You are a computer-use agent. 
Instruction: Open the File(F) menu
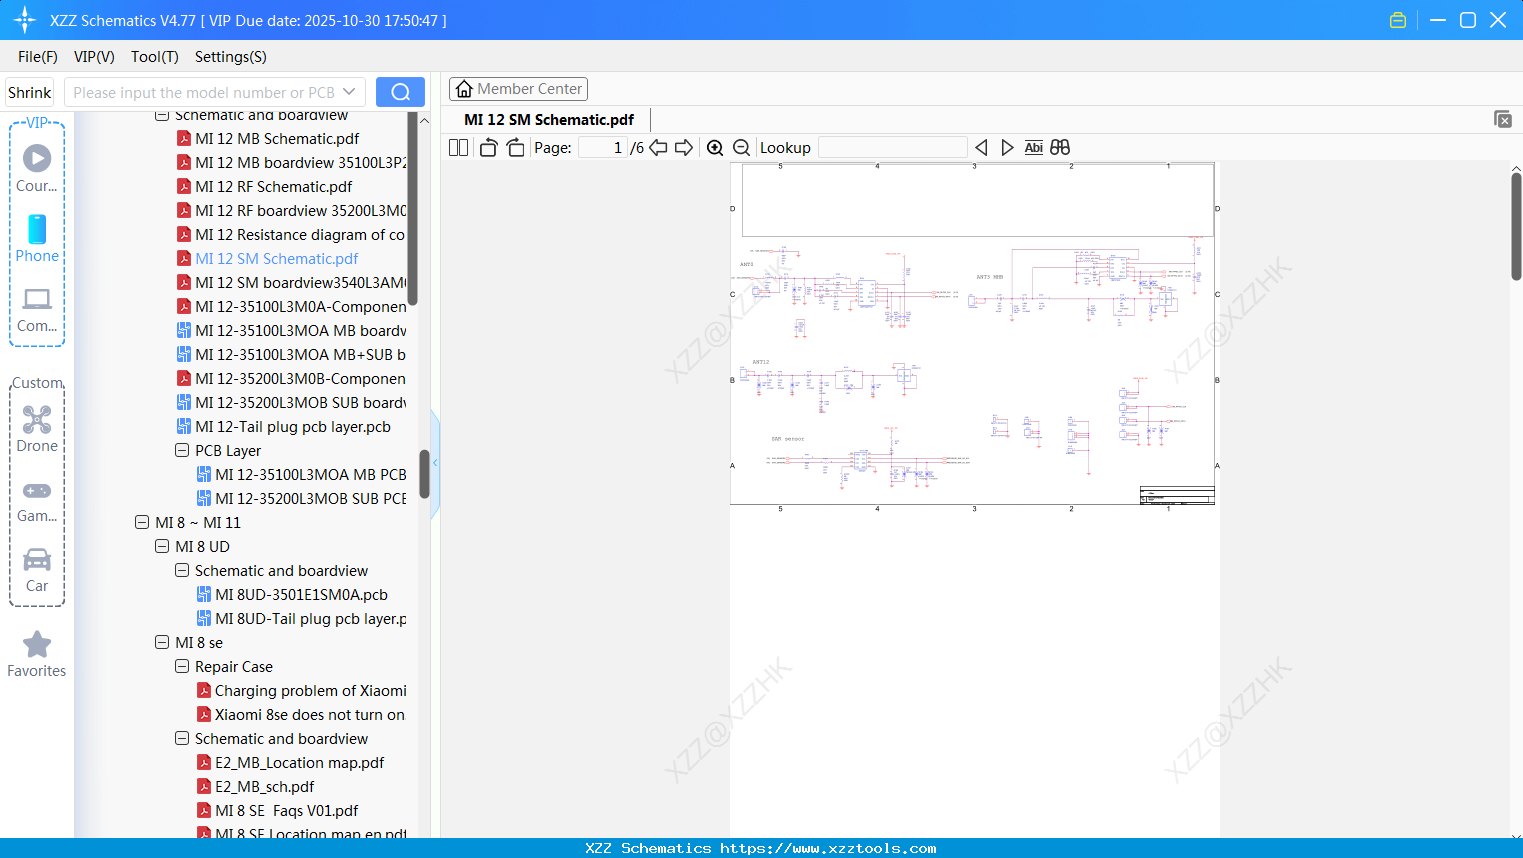point(38,57)
